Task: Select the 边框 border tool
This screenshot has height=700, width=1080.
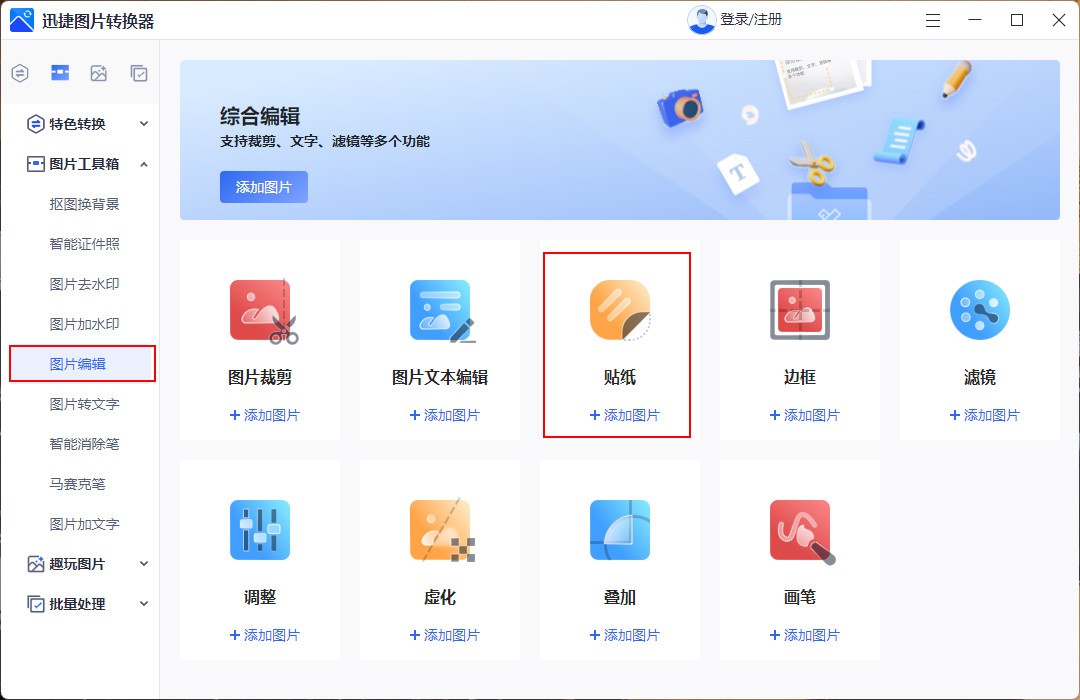Action: point(799,340)
